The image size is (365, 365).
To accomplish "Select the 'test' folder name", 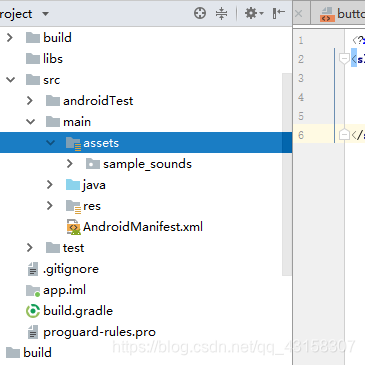I will point(73,248).
